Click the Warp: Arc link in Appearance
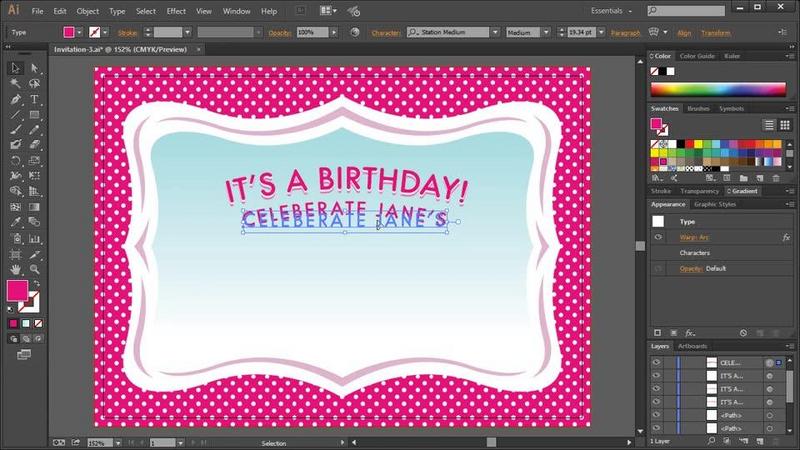The image size is (800, 450). coord(694,237)
